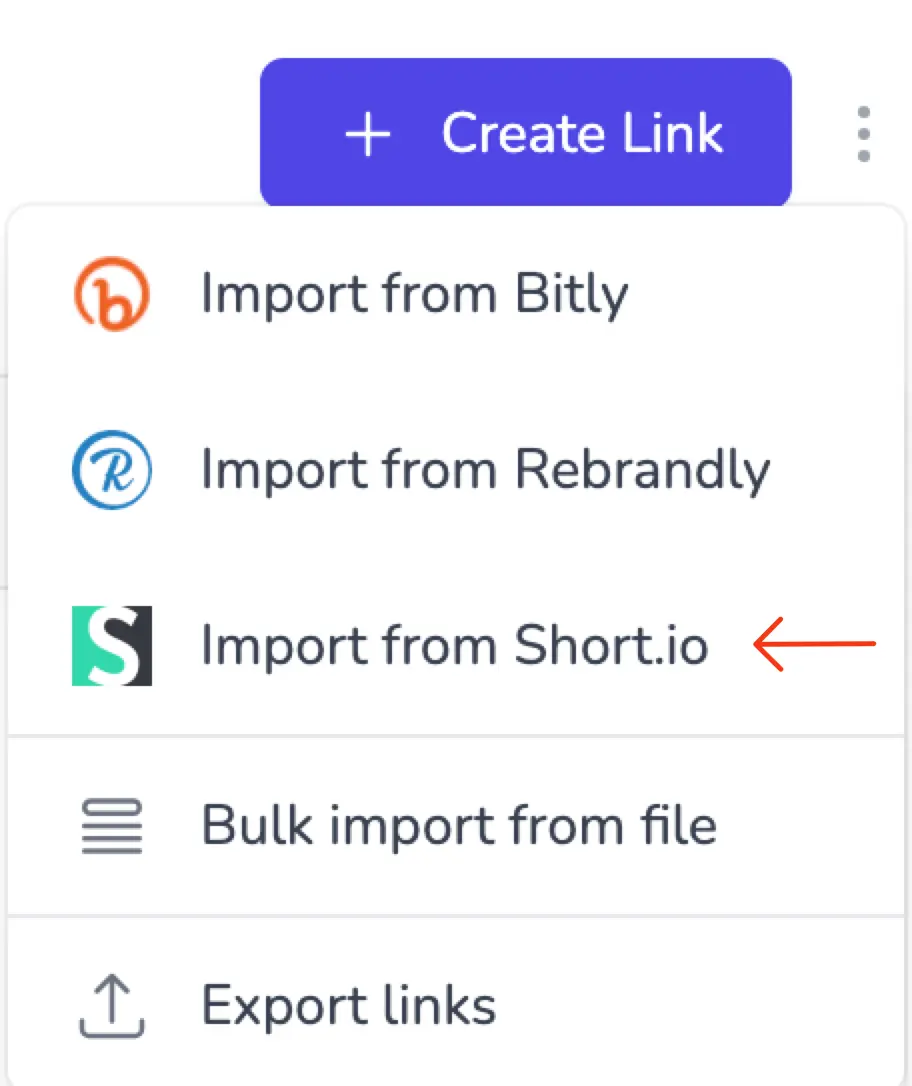Image resolution: width=912 pixels, height=1086 pixels.
Task: Click the Import from Short.io entry with red arrow
Action: (x=456, y=645)
